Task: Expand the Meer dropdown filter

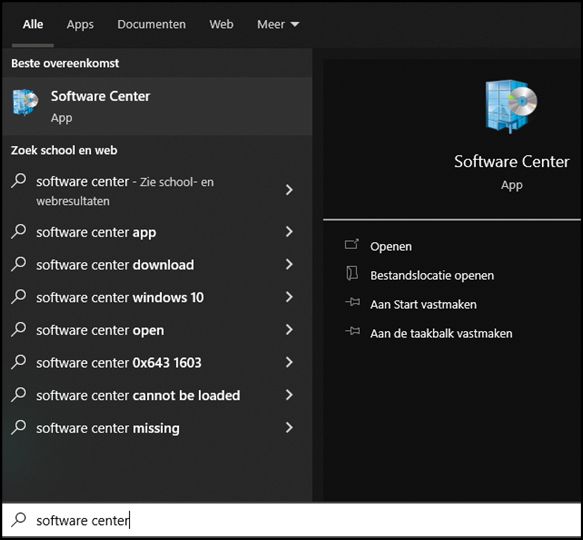Action: click(x=278, y=25)
